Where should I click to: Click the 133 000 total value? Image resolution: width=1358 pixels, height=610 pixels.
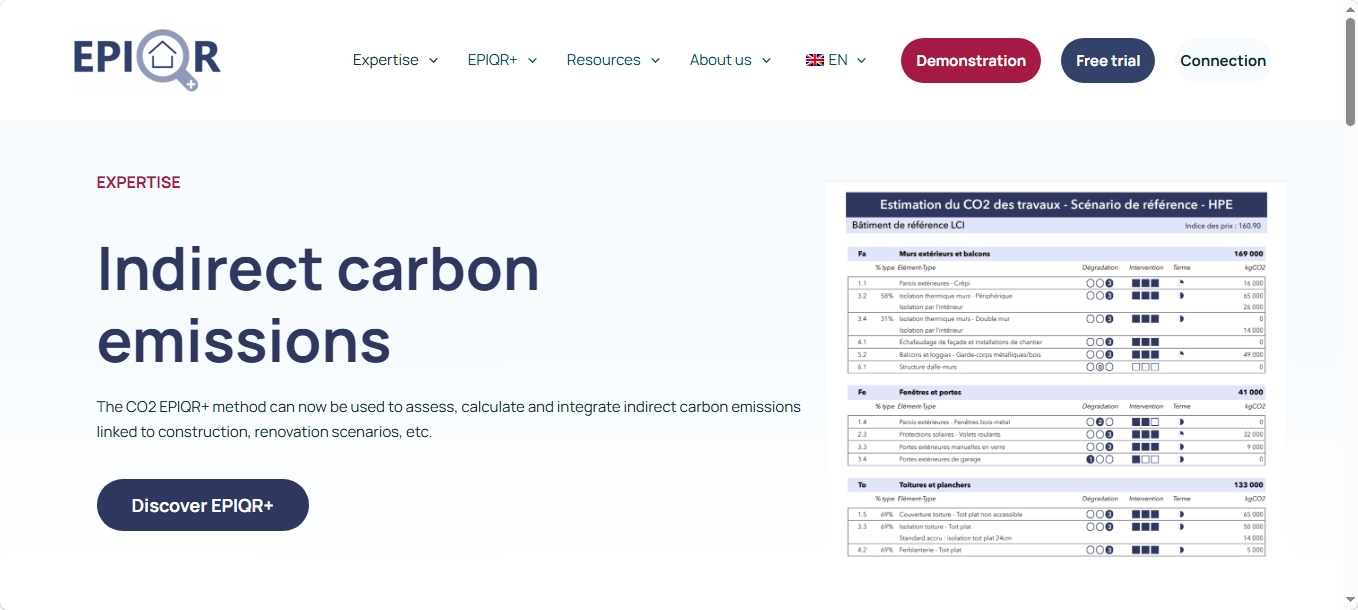1249,484
